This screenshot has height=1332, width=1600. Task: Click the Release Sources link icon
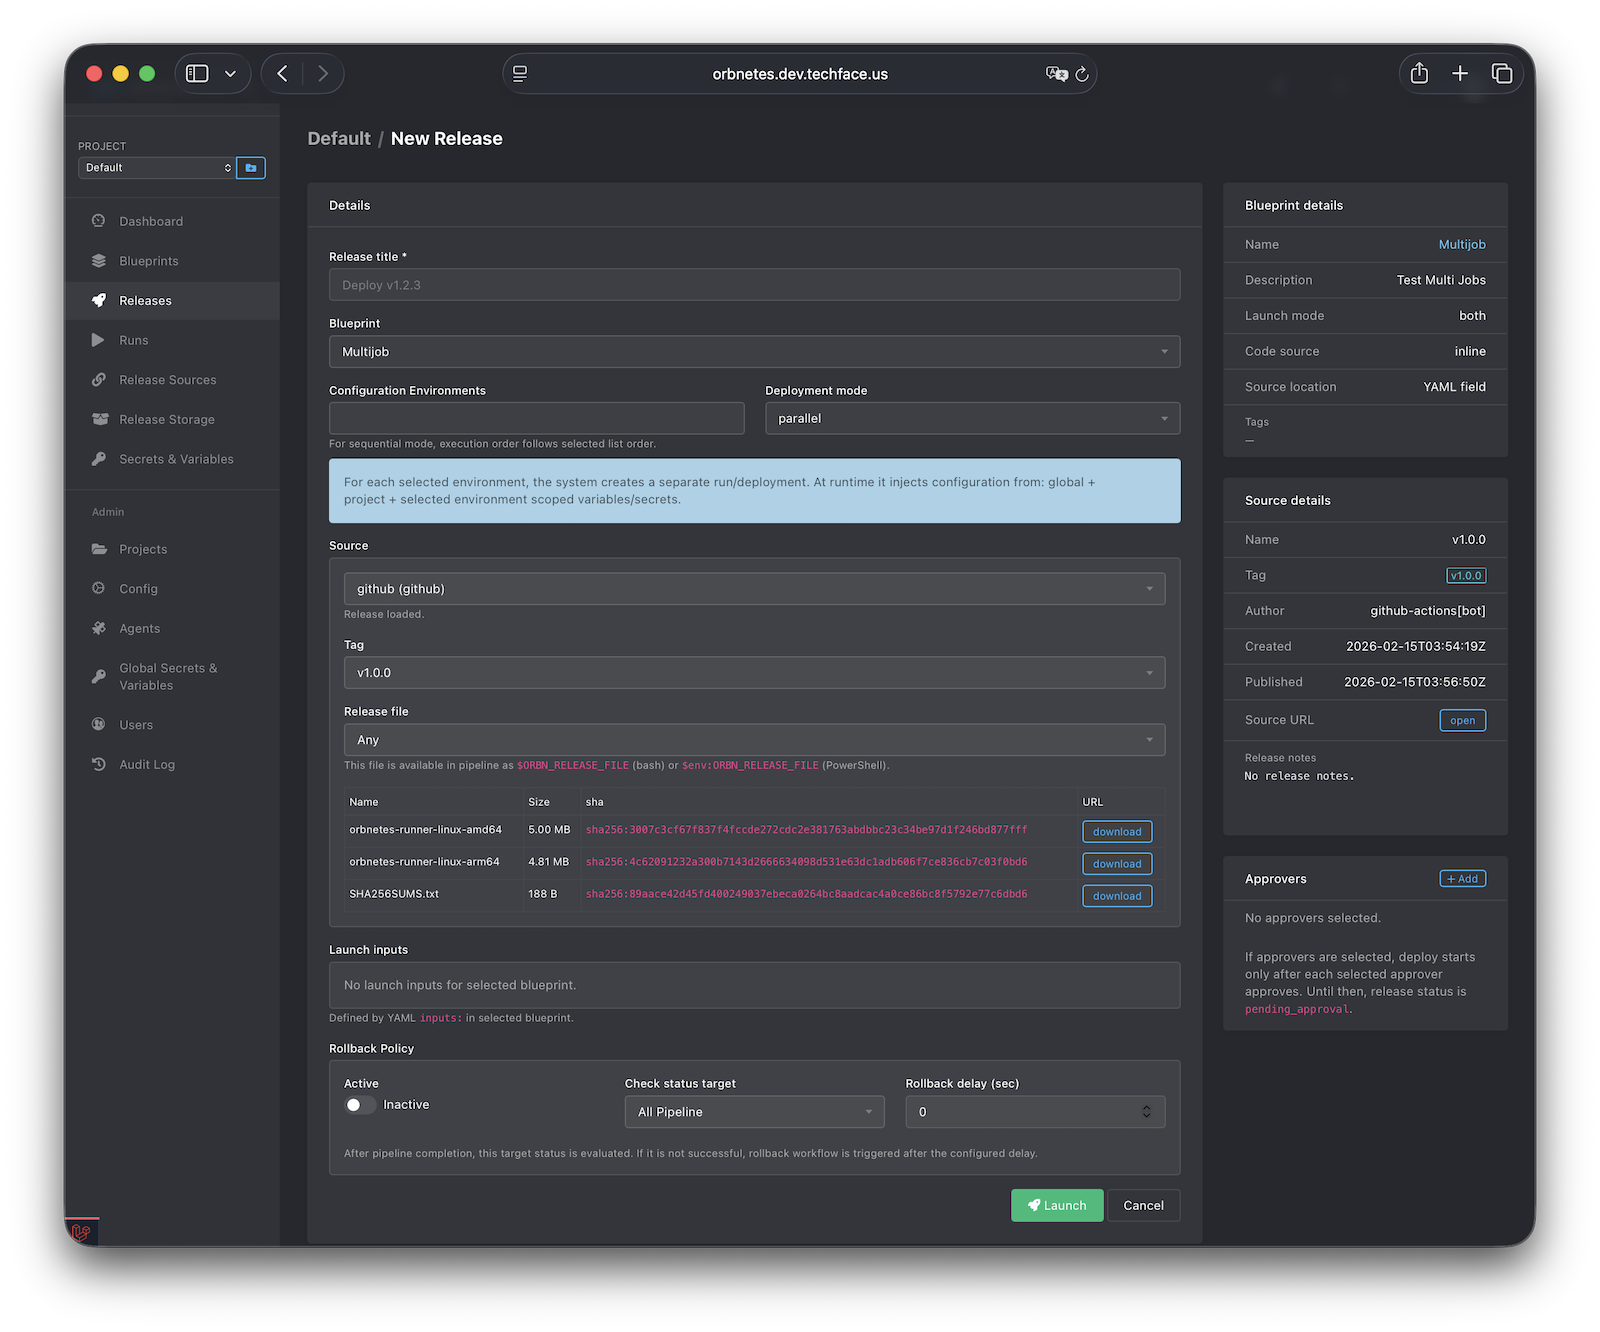tap(99, 380)
